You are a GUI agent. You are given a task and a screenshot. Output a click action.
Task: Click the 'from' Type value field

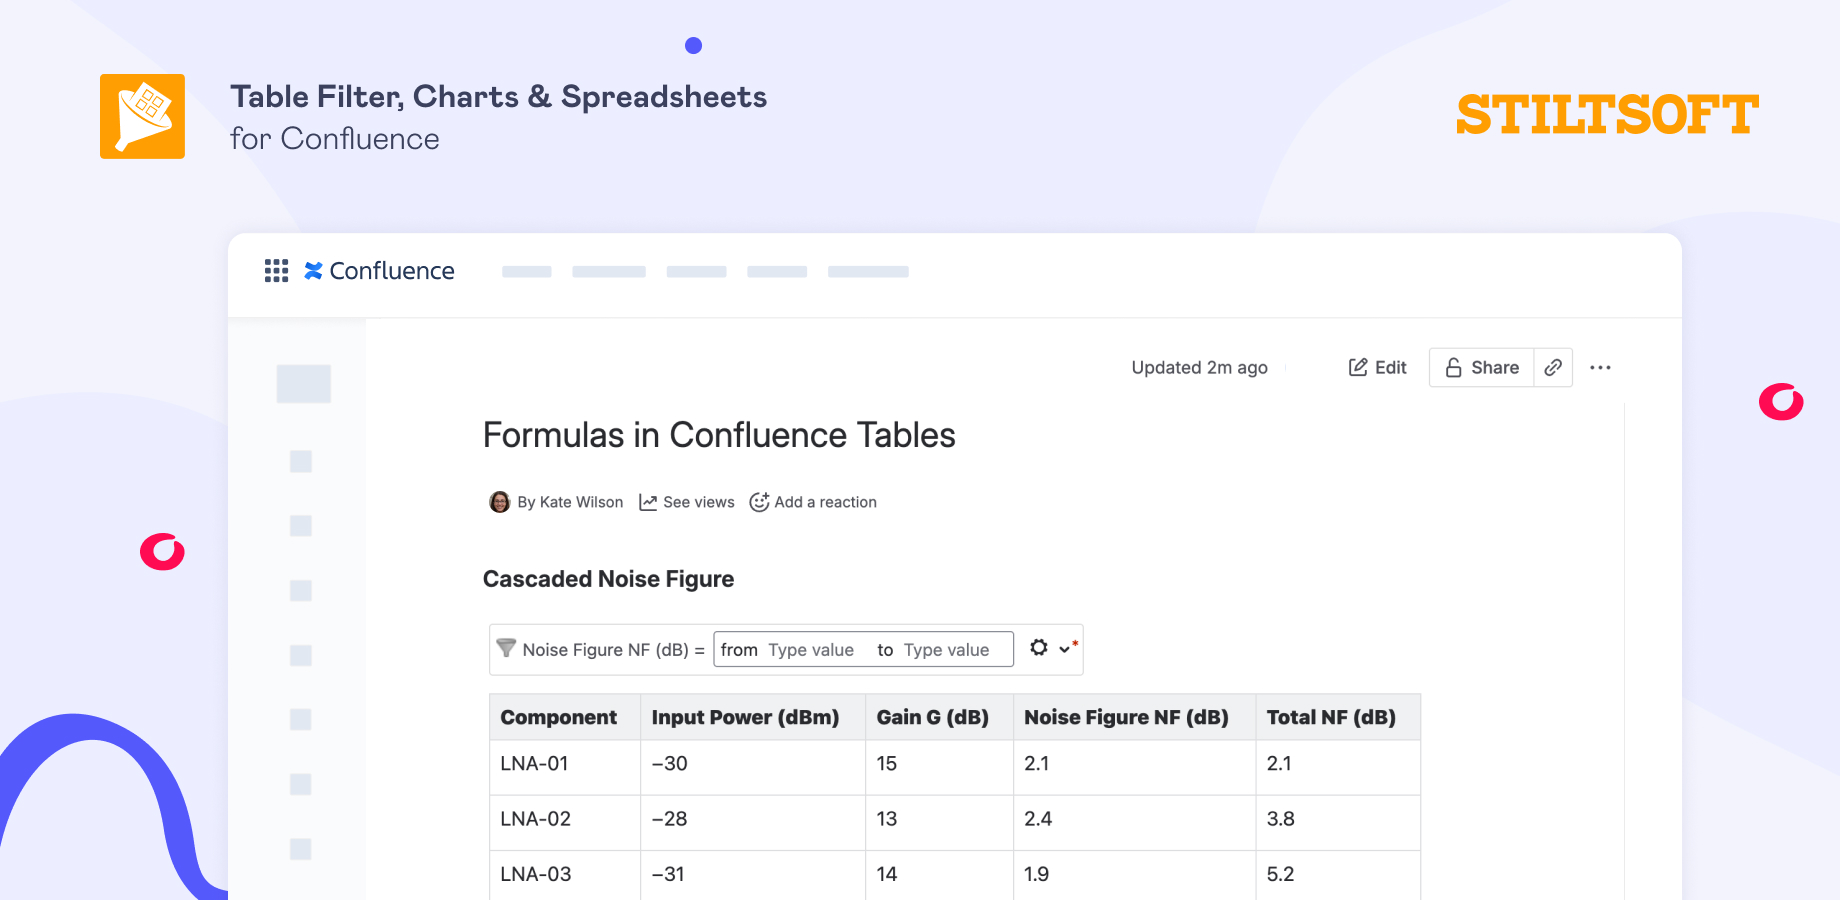pyautogui.click(x=811, y=650)
